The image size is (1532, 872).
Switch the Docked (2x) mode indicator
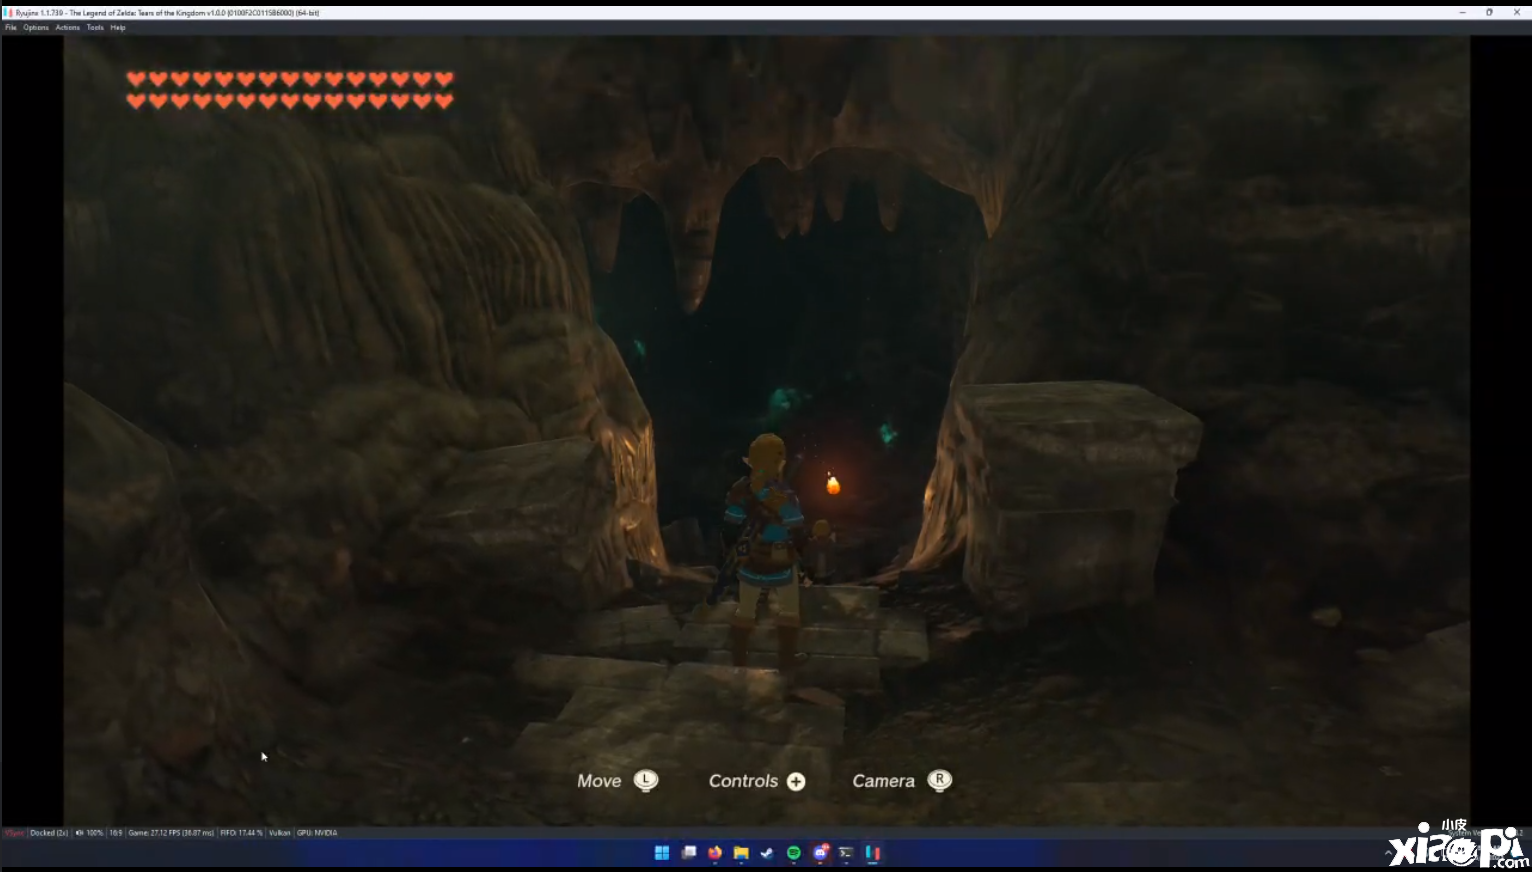coord(49,832)
